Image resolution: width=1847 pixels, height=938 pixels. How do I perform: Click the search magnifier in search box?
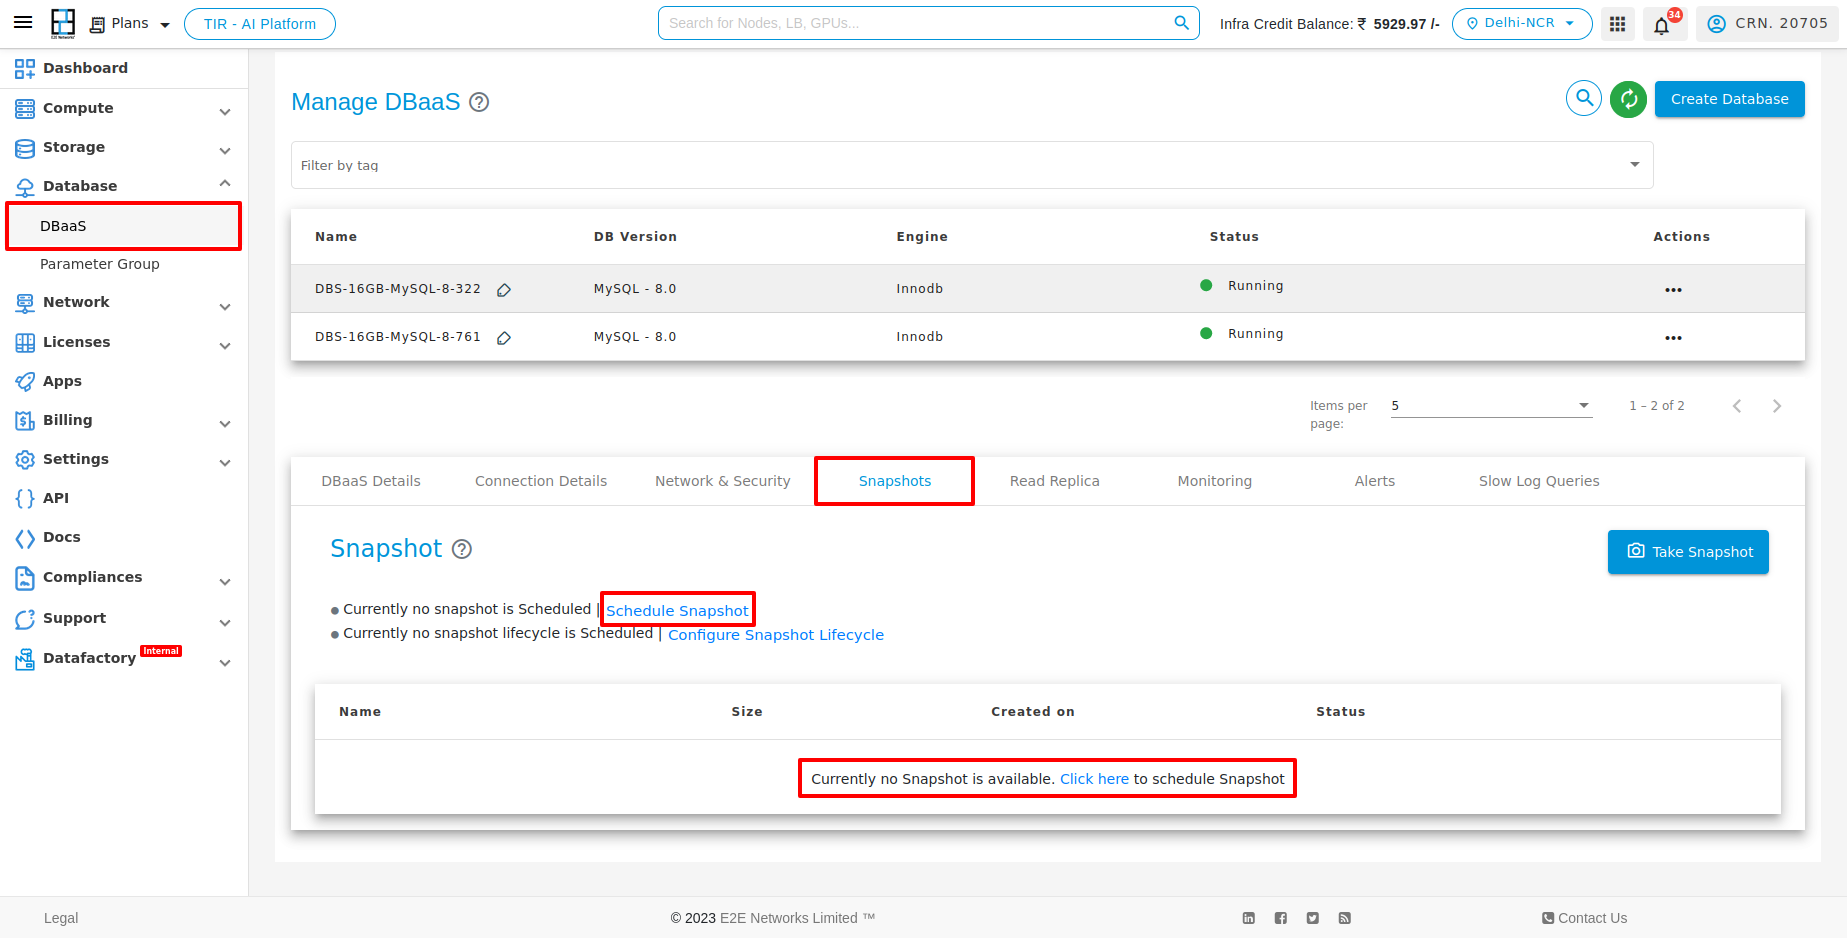pyautogui.click(x=1181, y=22)
